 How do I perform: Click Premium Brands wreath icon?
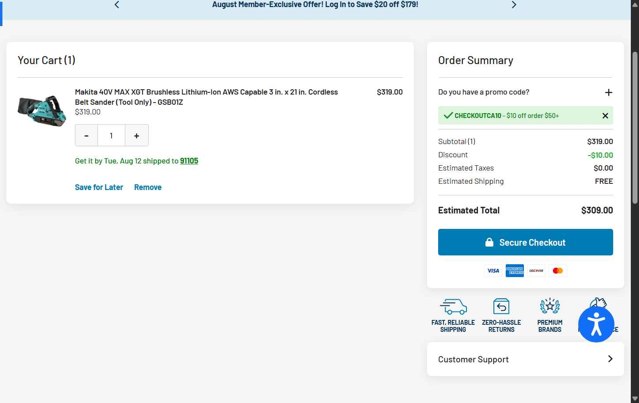550,306
